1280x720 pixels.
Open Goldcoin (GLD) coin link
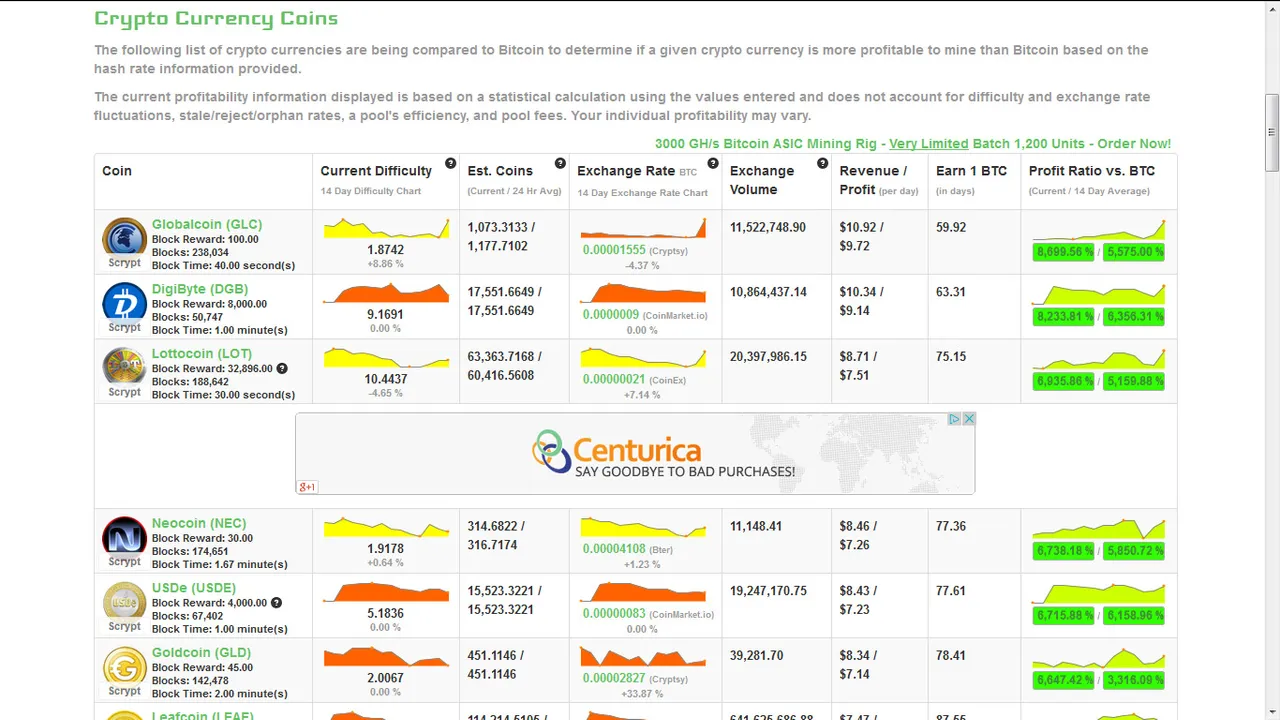(201, 652)
